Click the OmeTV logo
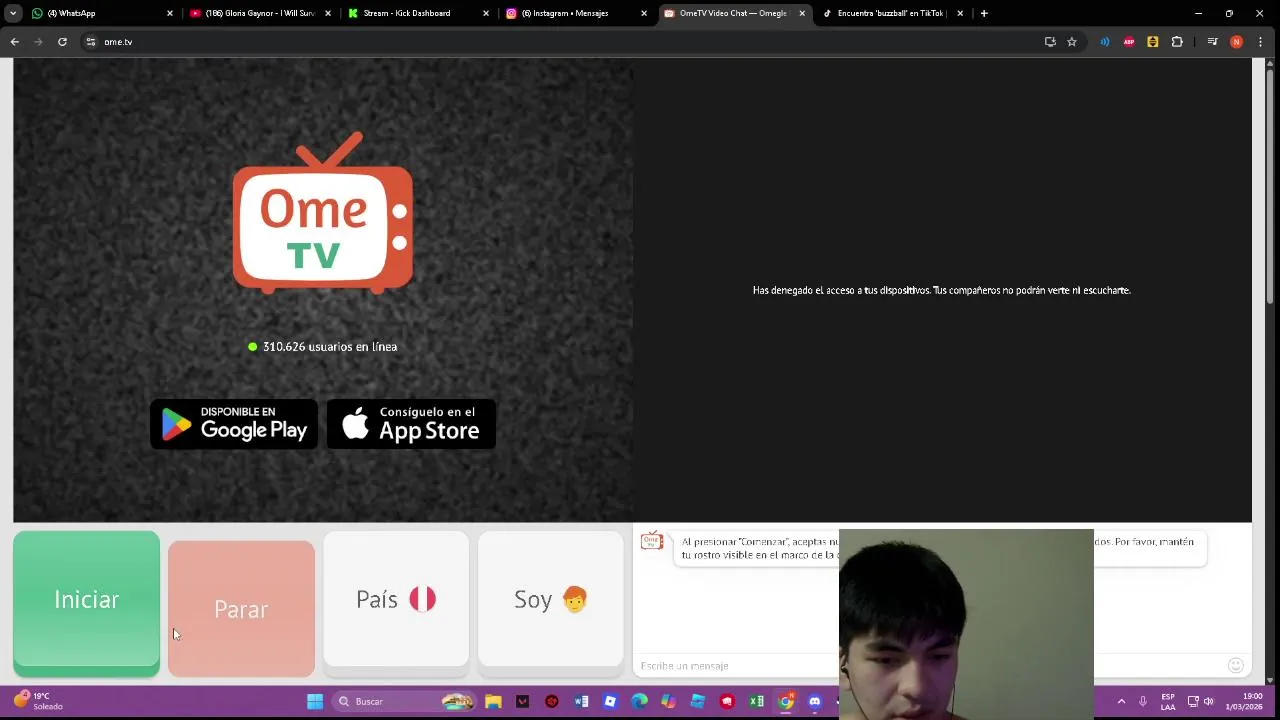The image size is (1280, 720). [x=323, y=212]
